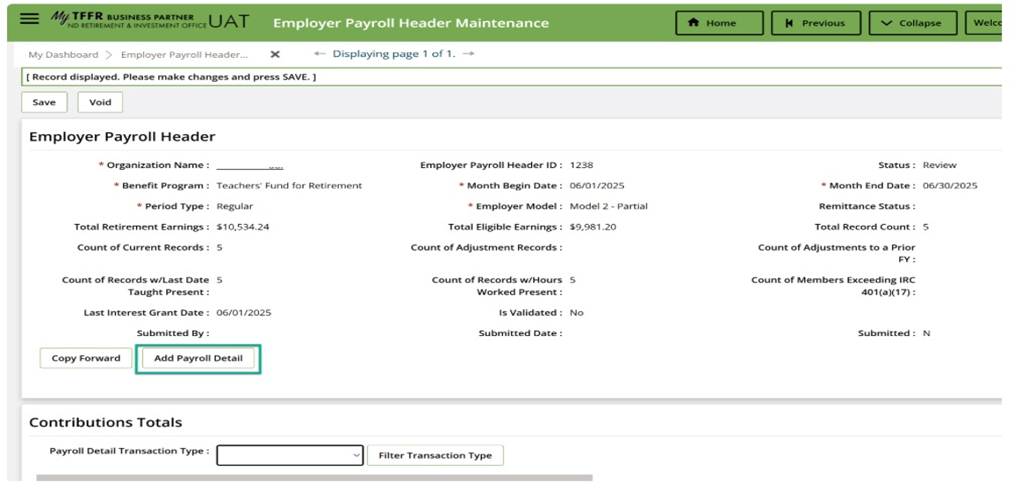Open the hamburger navigation menu
This screenshot has width=1015, height=488.
pyautogui.click(x=29, y=21)
